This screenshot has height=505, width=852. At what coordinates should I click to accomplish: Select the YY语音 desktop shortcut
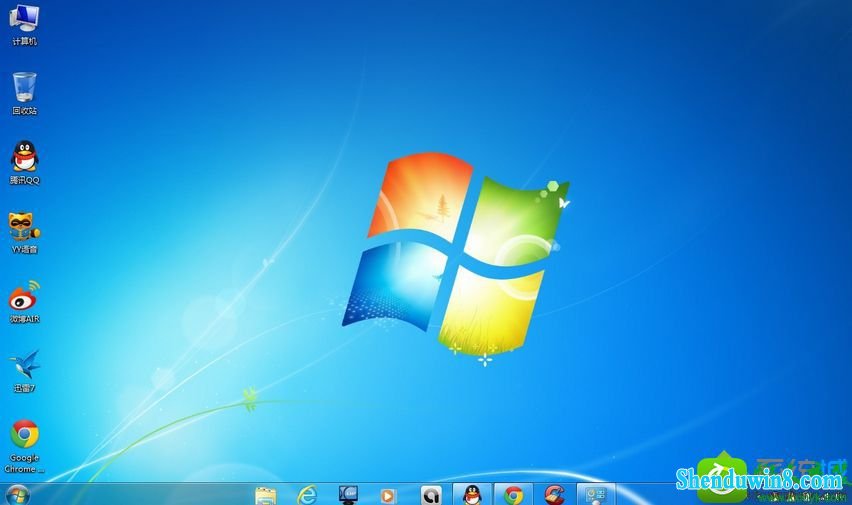24,233
